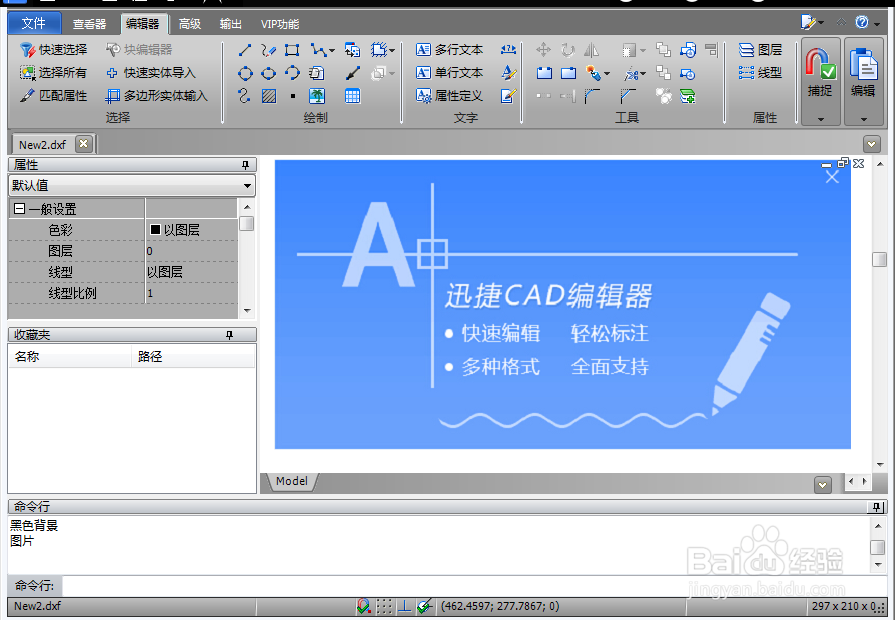Insert a raster image with palm-tree icon
895x620 pixels.
coord(317,96)
